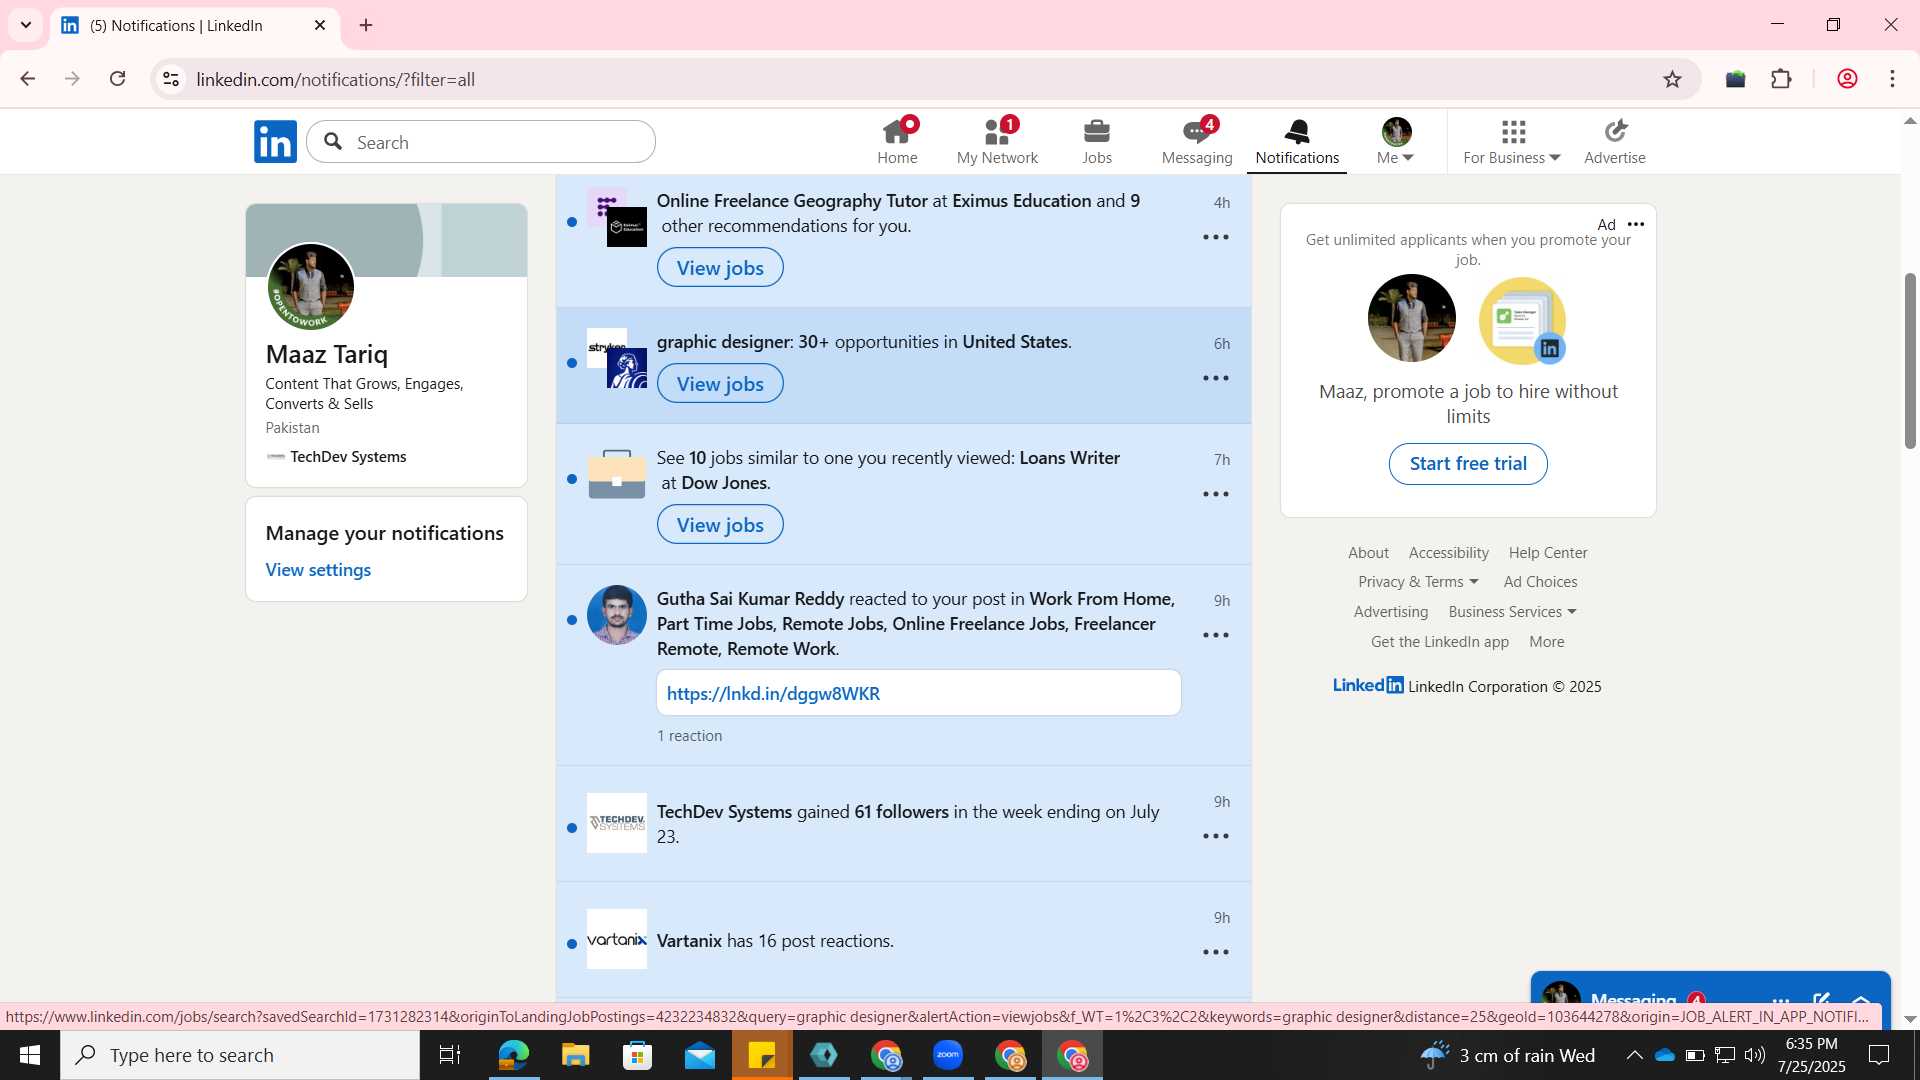View site information icon in address bar
Viewport: 1920px width, 1080px height.
coord(171,79)
